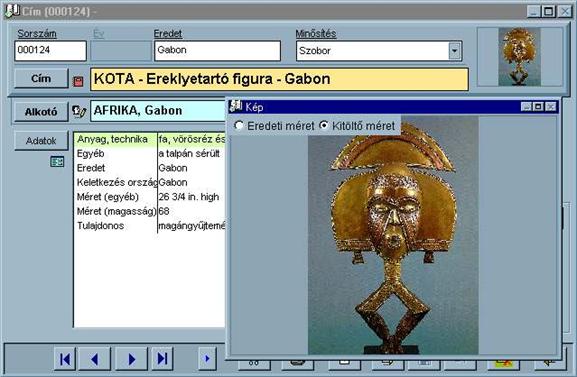Viewport: 577px width, 377px height.
Task: Select the Méret (magasság) row
Action: [x=149, y=211]
